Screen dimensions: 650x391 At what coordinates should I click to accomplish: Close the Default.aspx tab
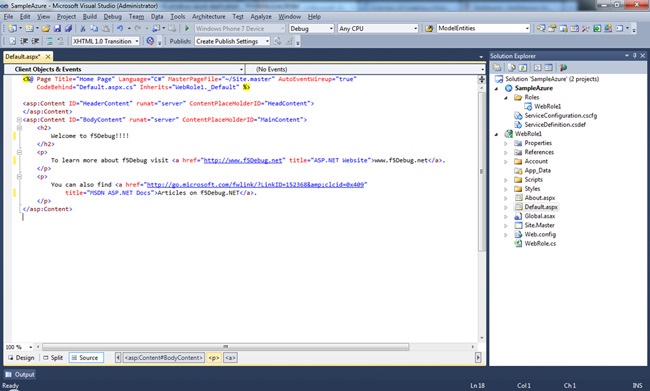pos(48,56)
